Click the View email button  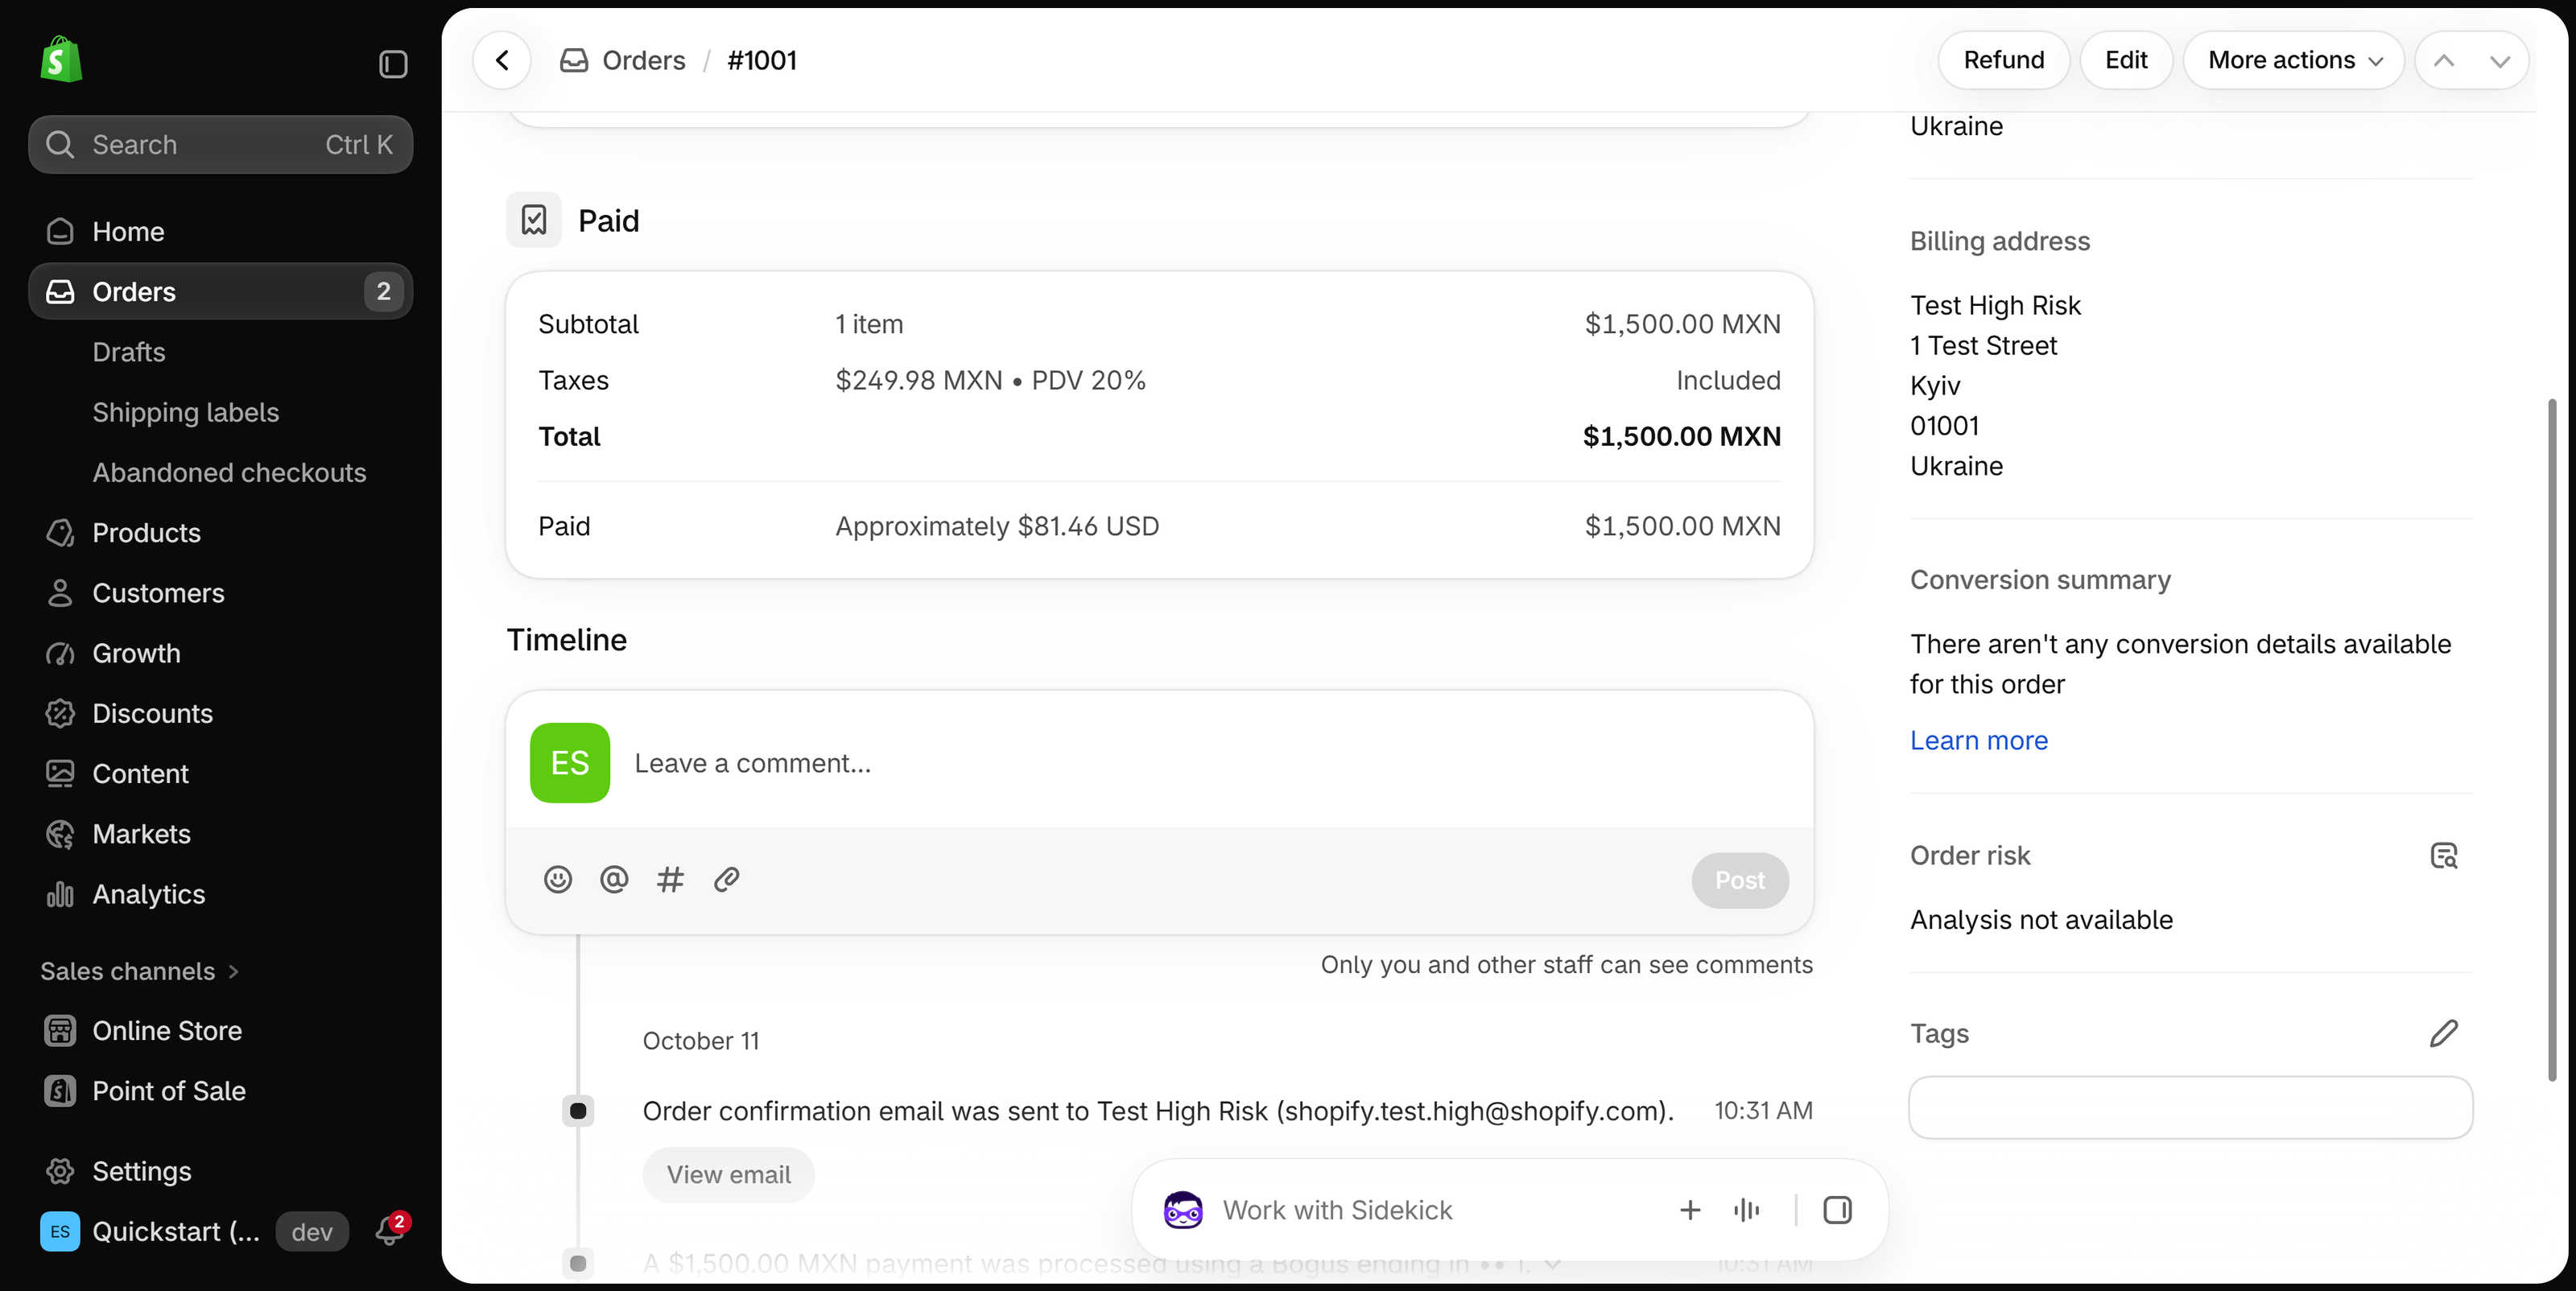coord(728,1174)
